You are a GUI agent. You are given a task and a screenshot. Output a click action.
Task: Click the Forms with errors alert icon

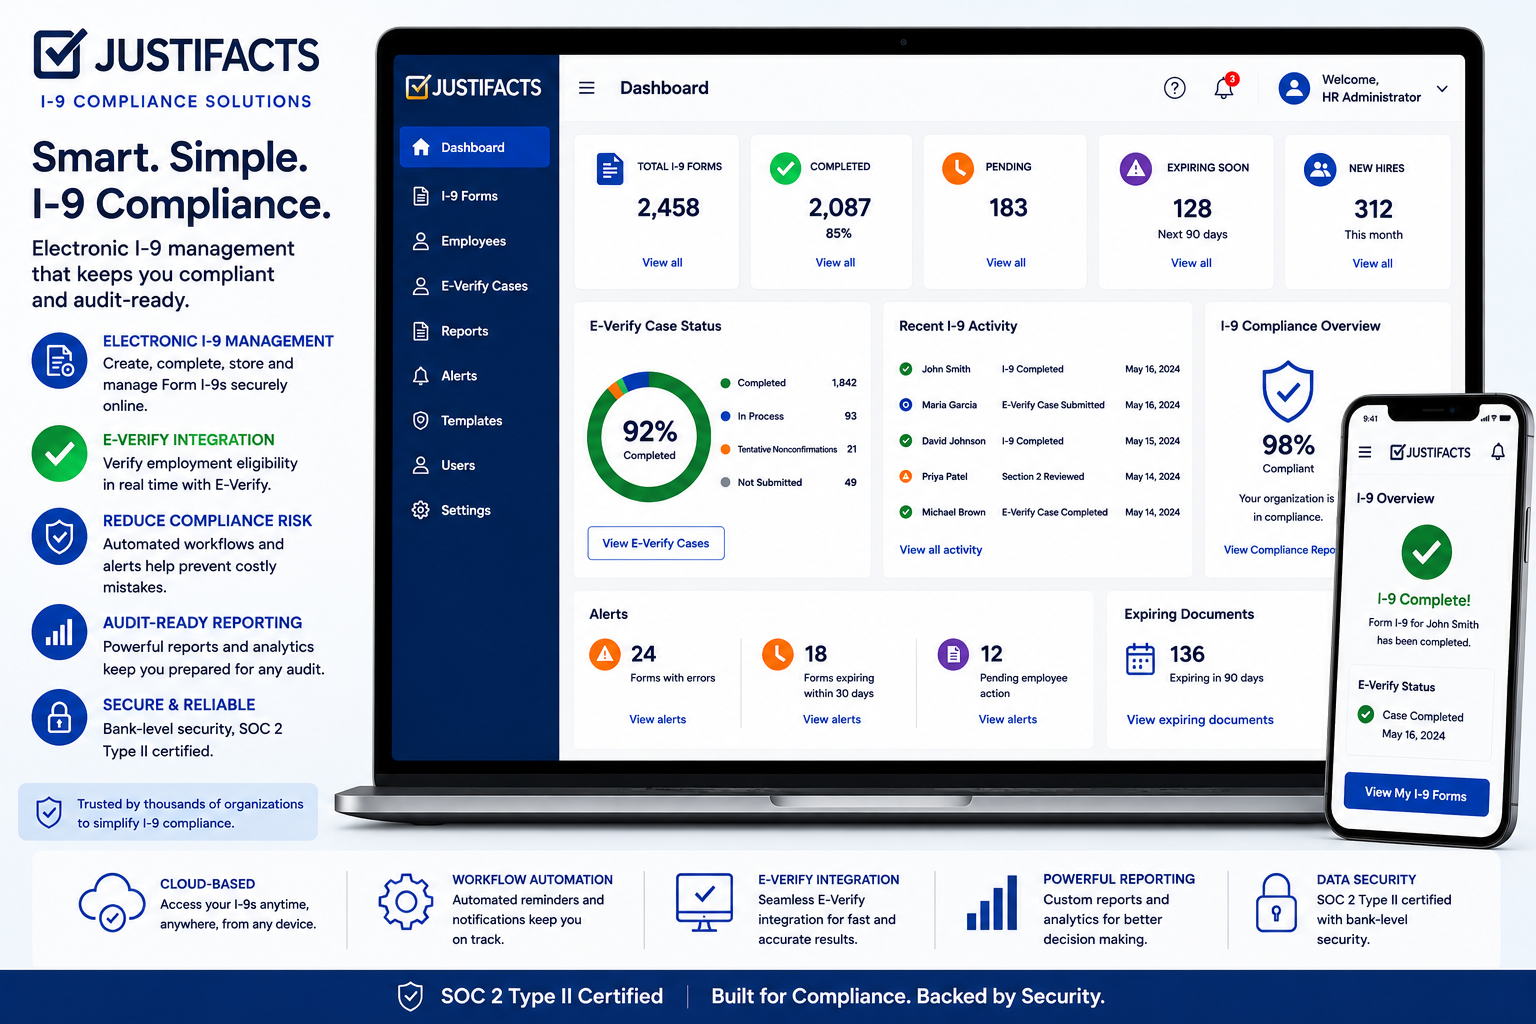pos(604,655)
